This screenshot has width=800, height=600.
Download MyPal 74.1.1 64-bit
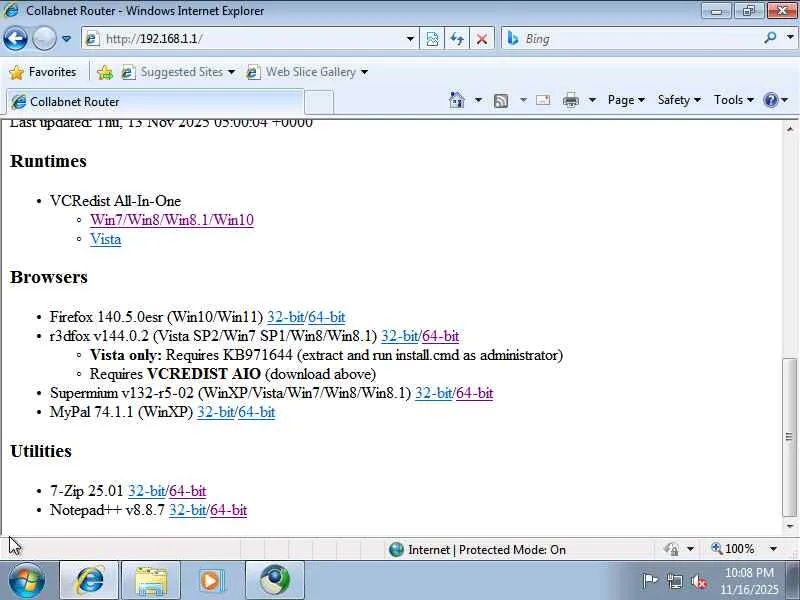tap(257, 412)
